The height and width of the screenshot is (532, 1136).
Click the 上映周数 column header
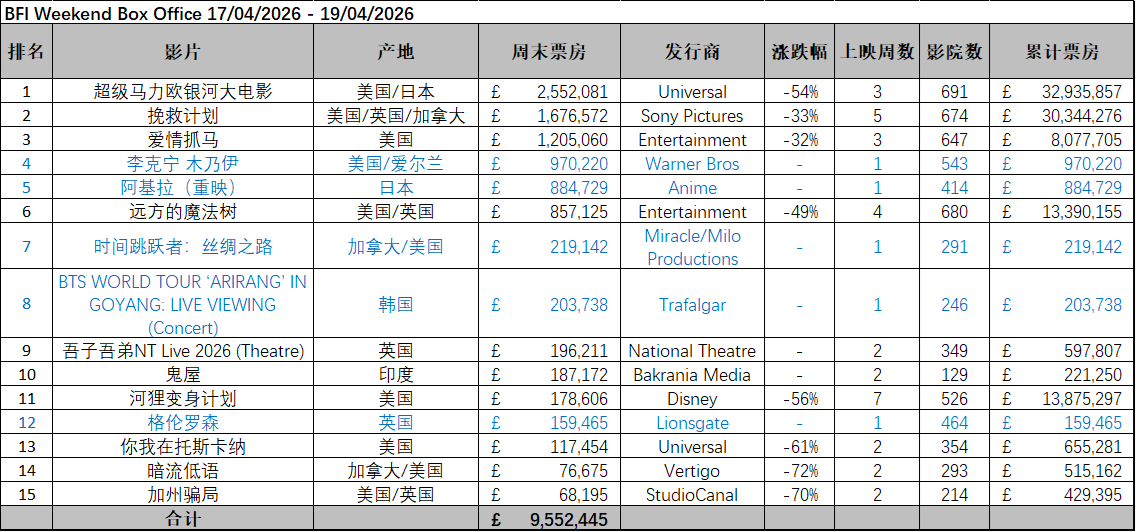coord(877,52)
